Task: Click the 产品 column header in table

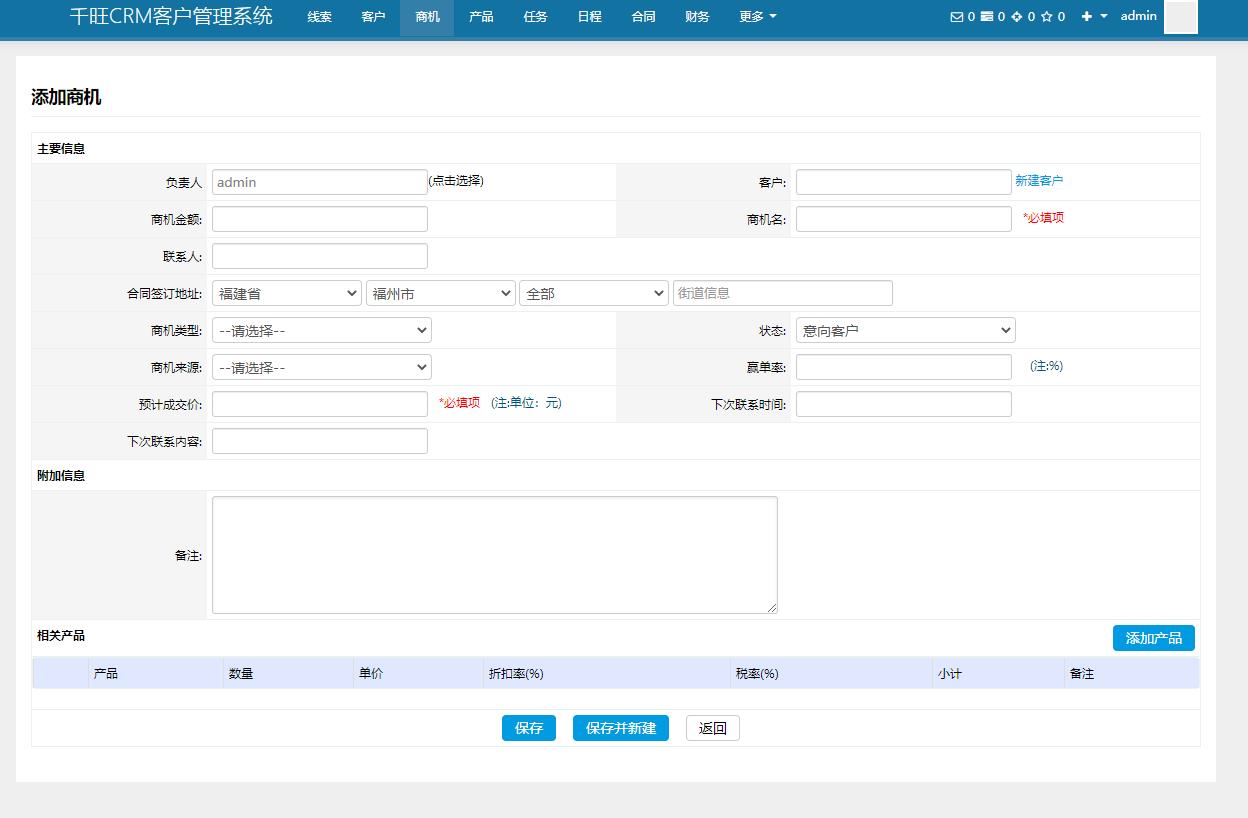Action: tap(106, 674)
